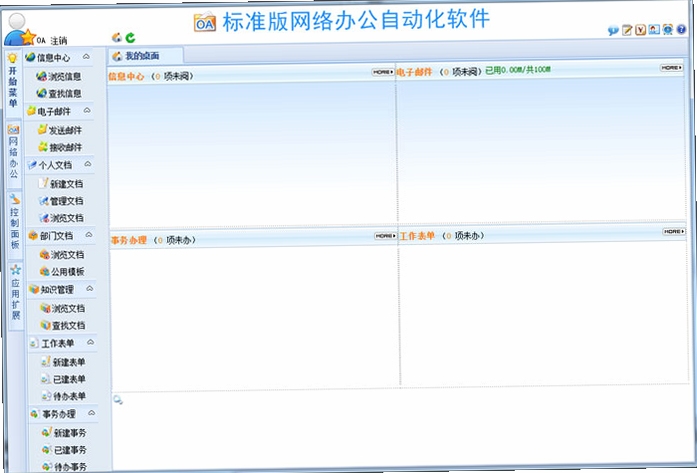Viewport: 697px width, 473px height.
Task: Collapse the 部门文档 group chevron
Action: 89,234
